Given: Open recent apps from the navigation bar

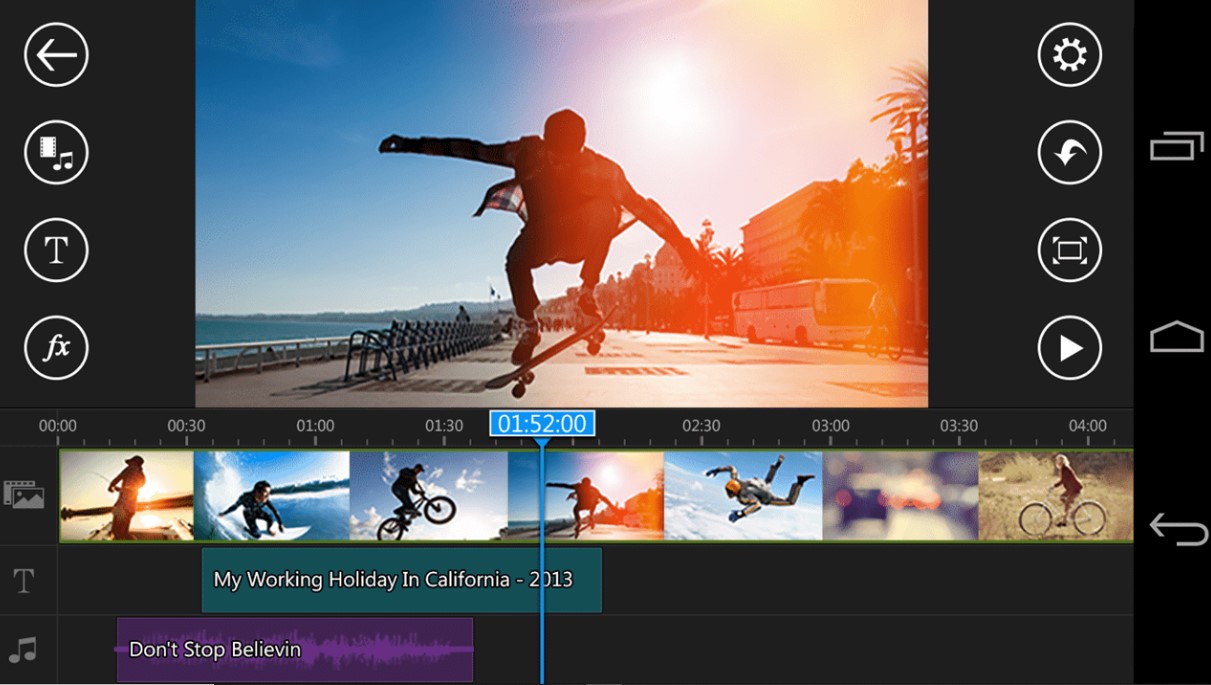Looking at the screenshot, I should click(x=1178, y=145).
